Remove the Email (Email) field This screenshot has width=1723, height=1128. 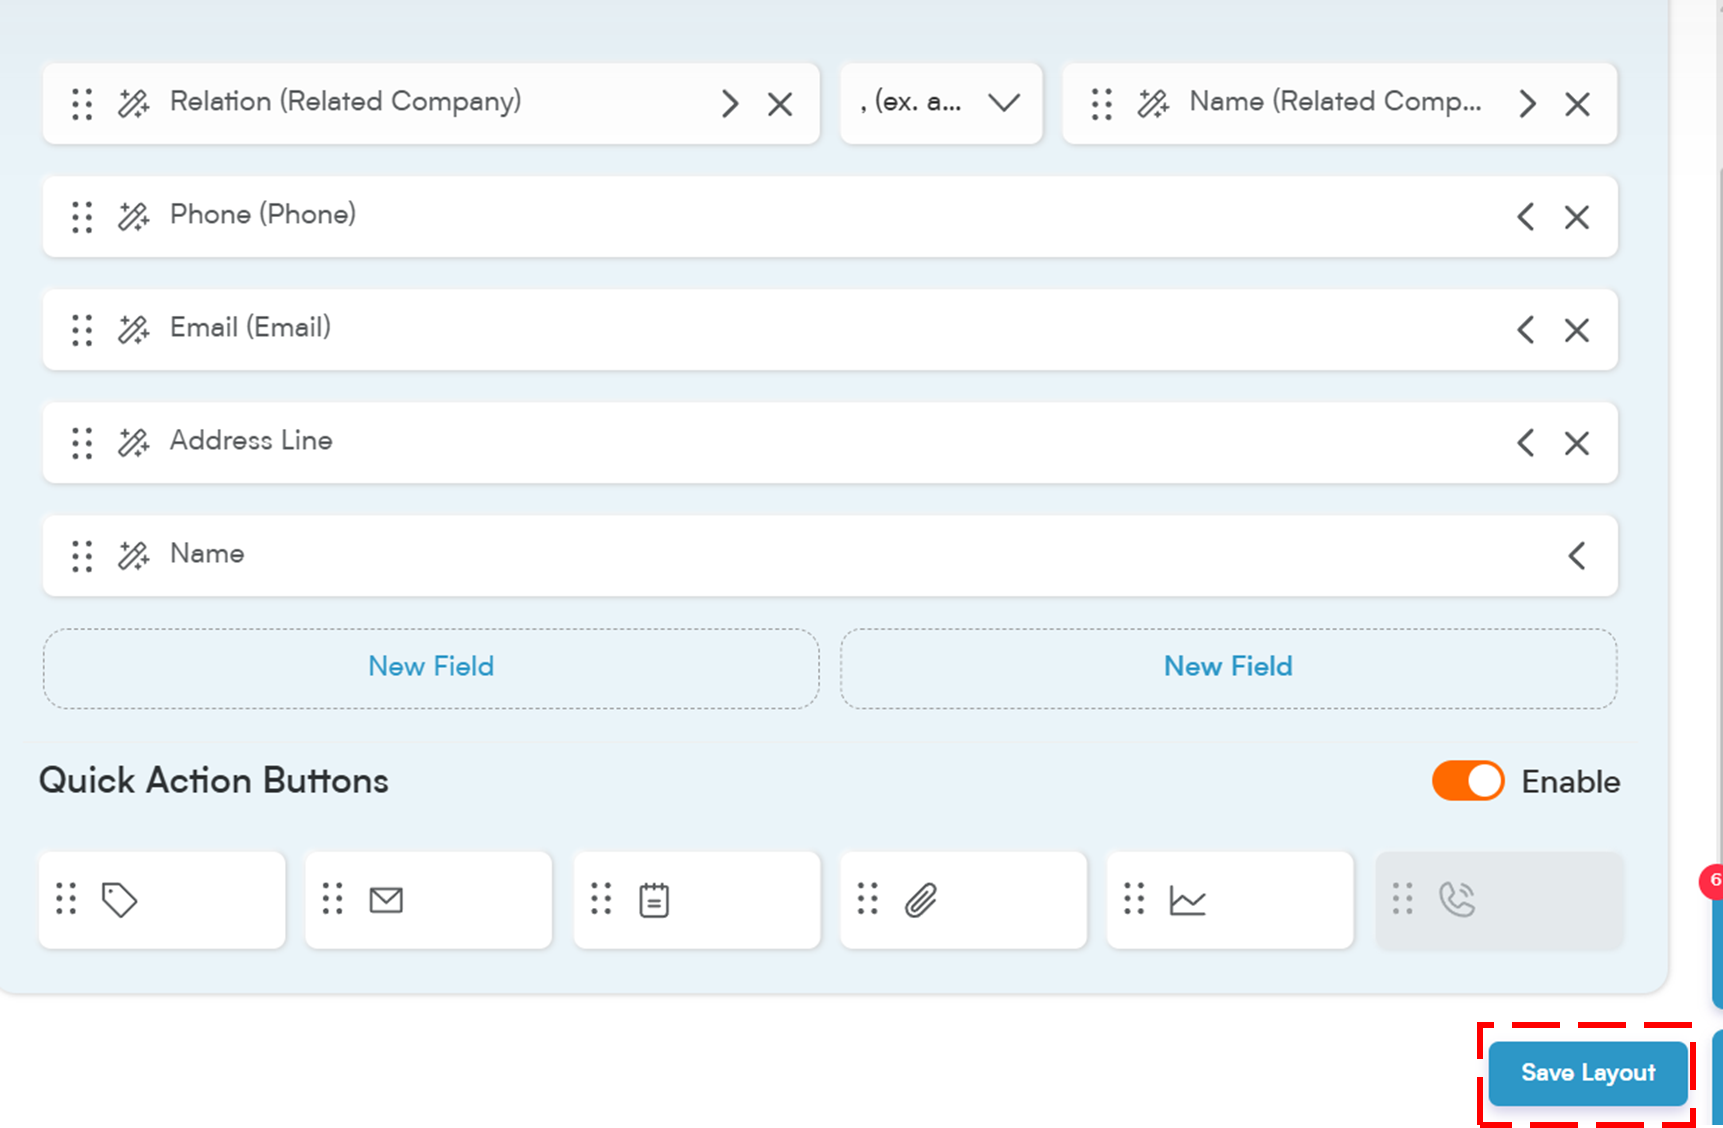[1577, 330]
